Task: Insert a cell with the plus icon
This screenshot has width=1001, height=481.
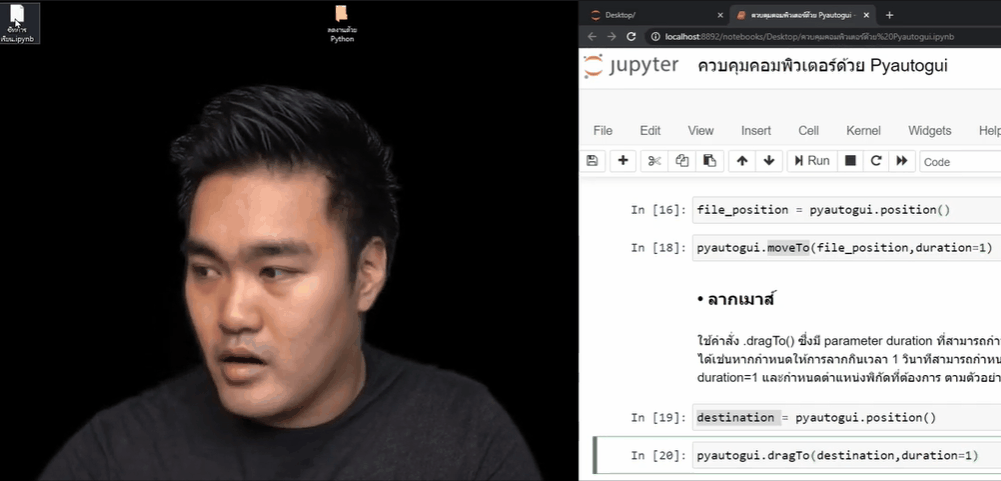Action: (x=623, y=161)
